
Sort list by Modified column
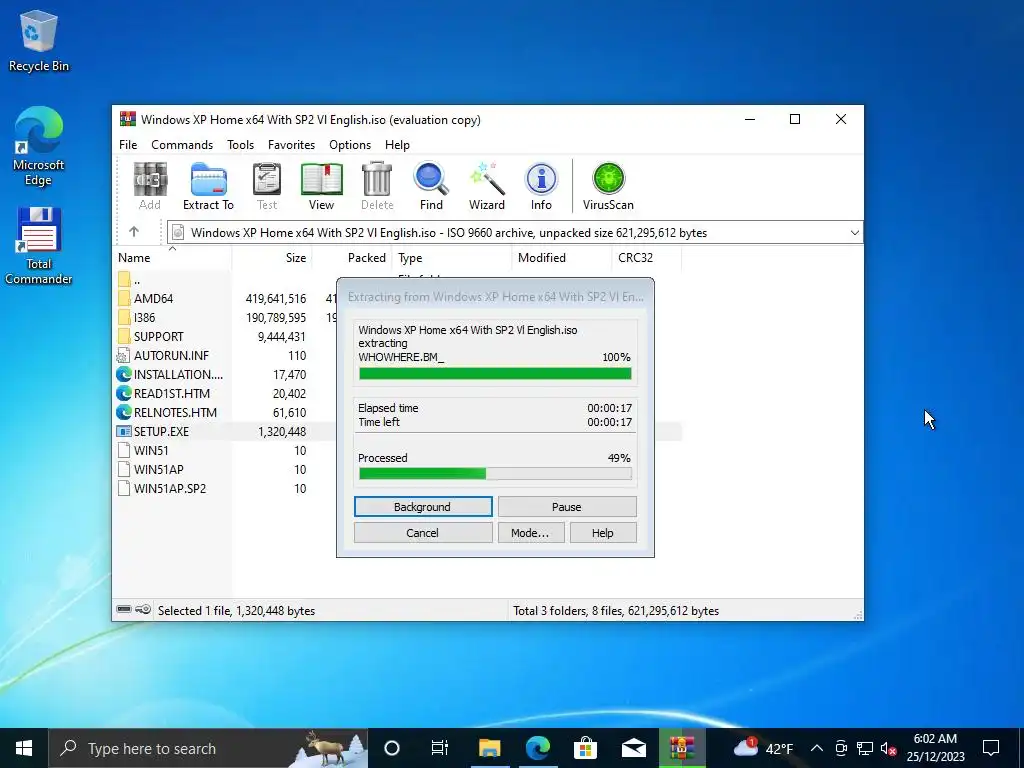[x=562, y=258]
